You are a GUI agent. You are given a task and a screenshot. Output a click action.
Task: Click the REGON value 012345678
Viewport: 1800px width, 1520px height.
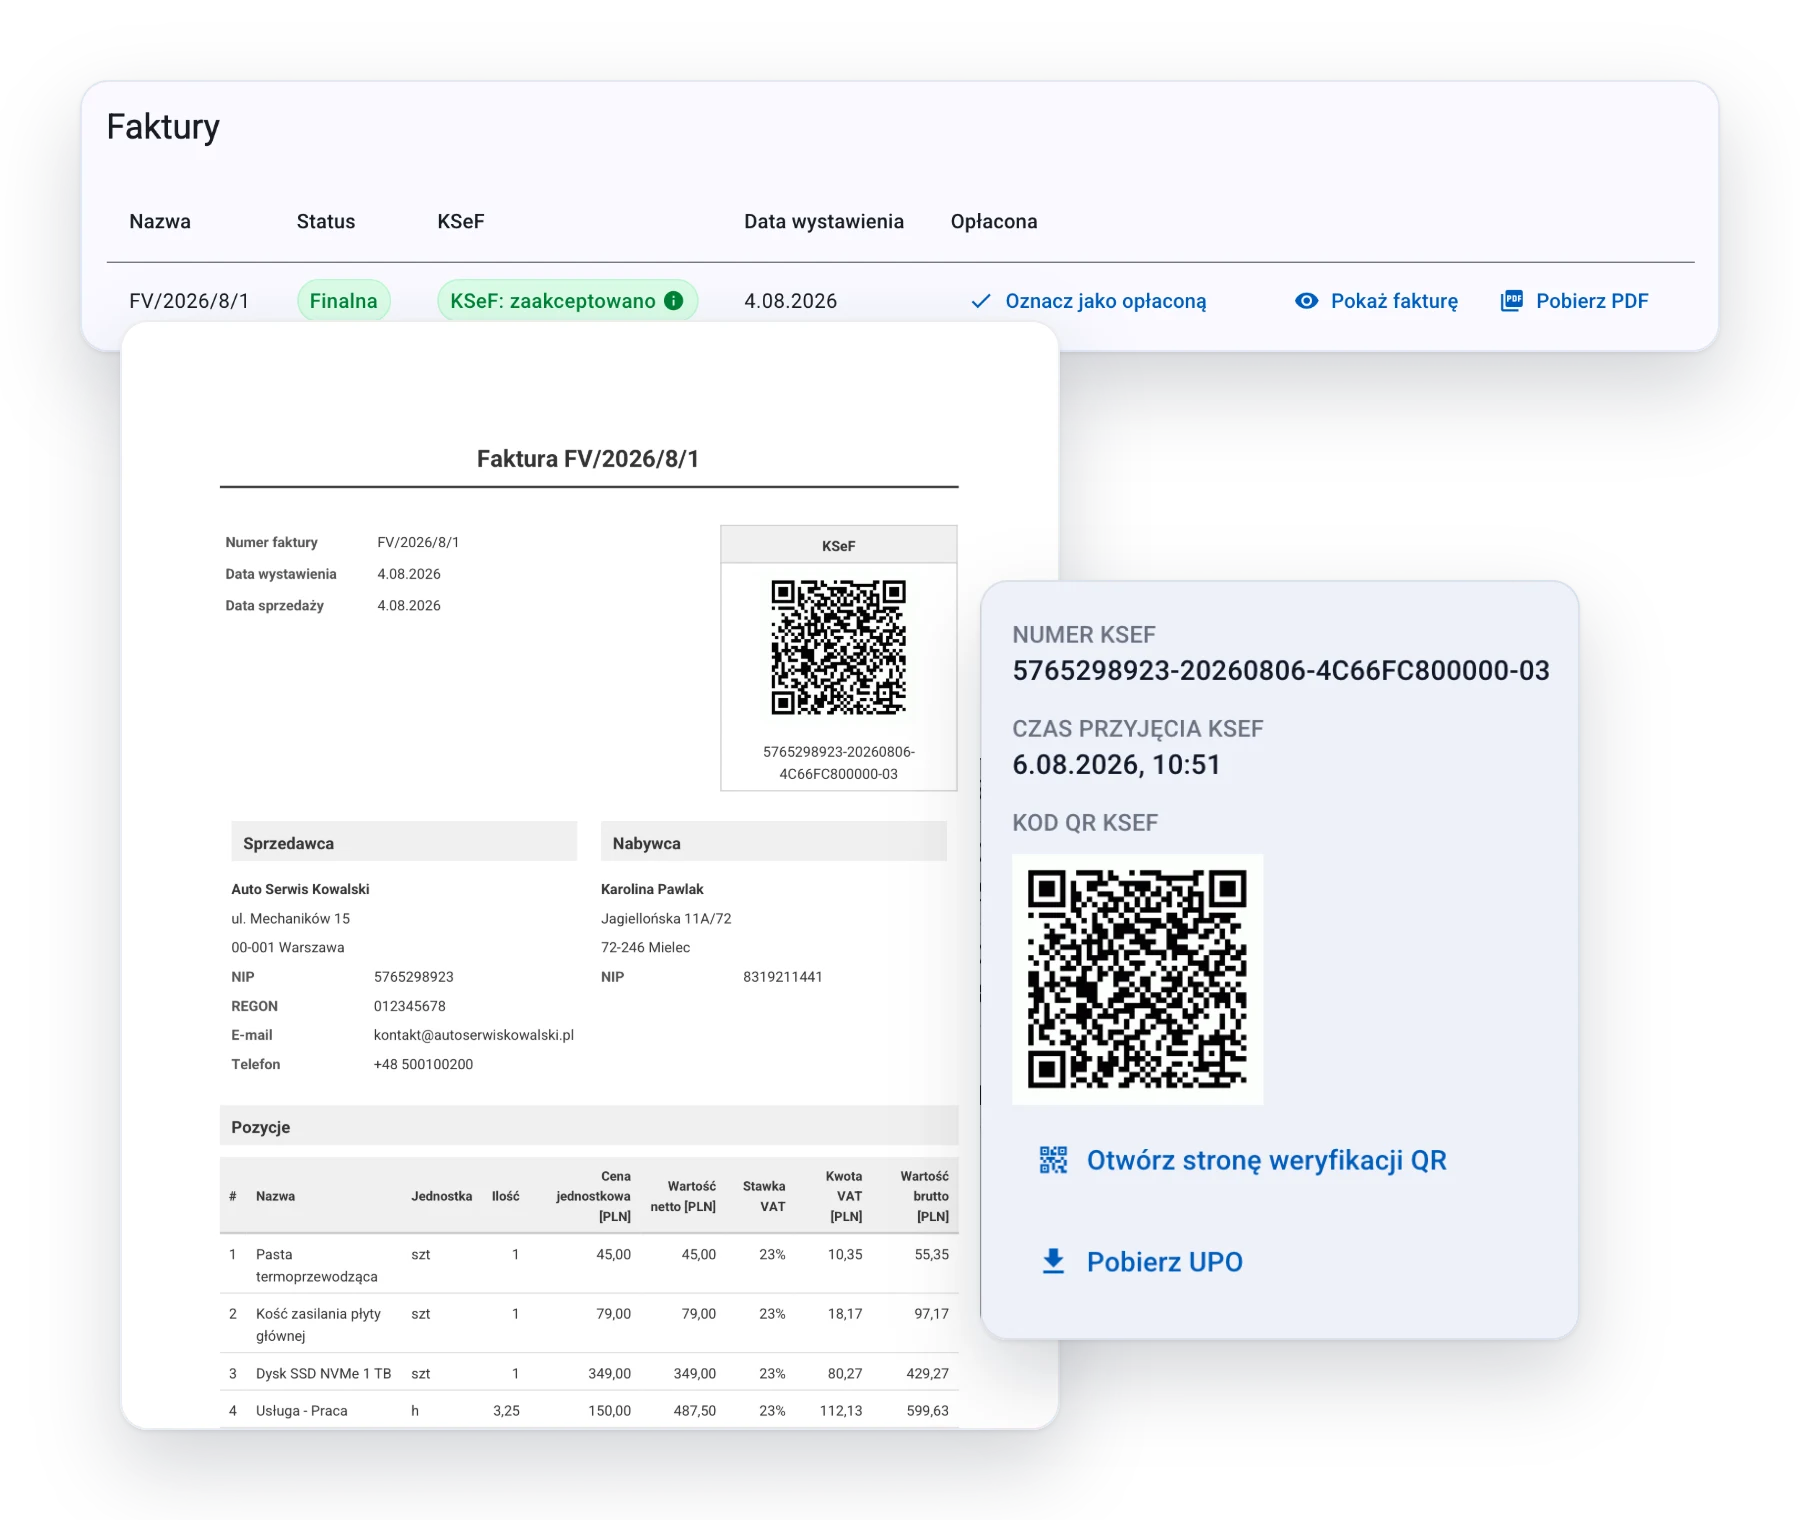[x=410, y=1006]
